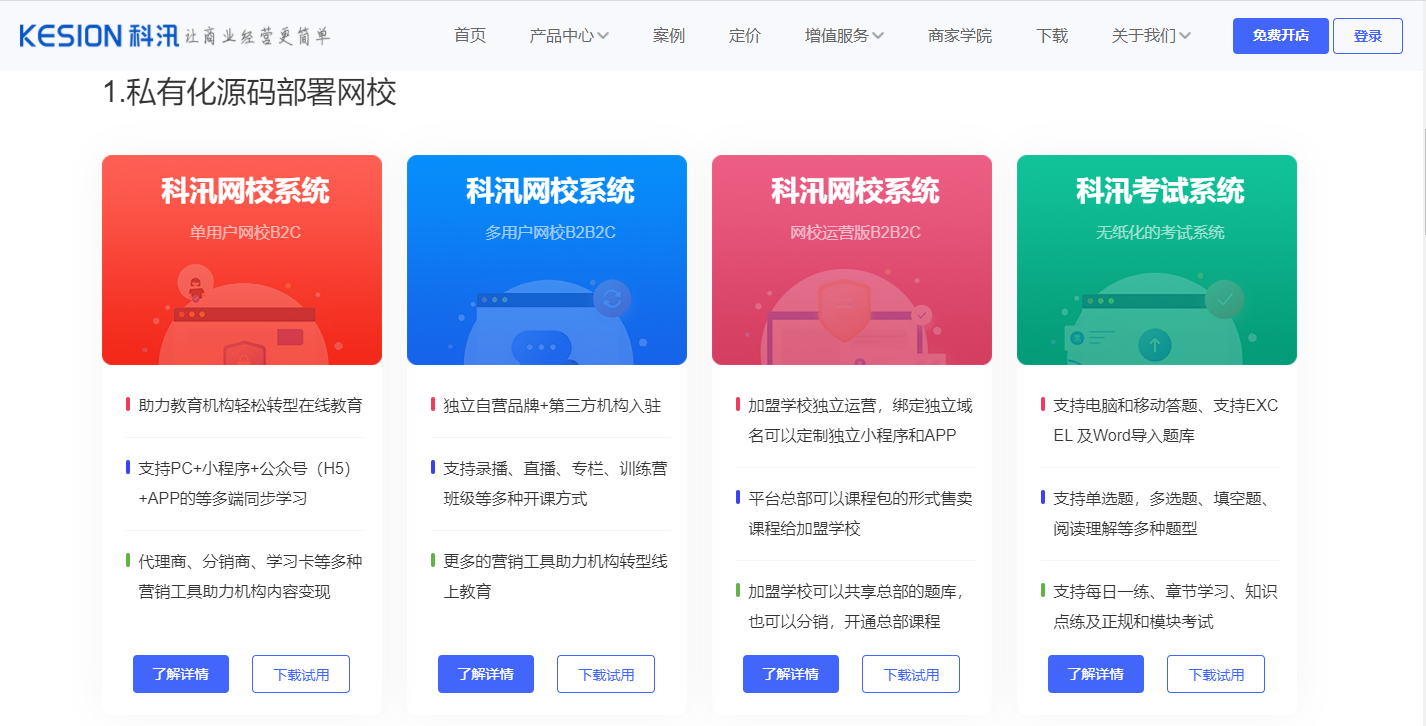Open the 下载 nav item
Screen dimensions: 1426x726
pyautogui.click(x=1052, y=36)
